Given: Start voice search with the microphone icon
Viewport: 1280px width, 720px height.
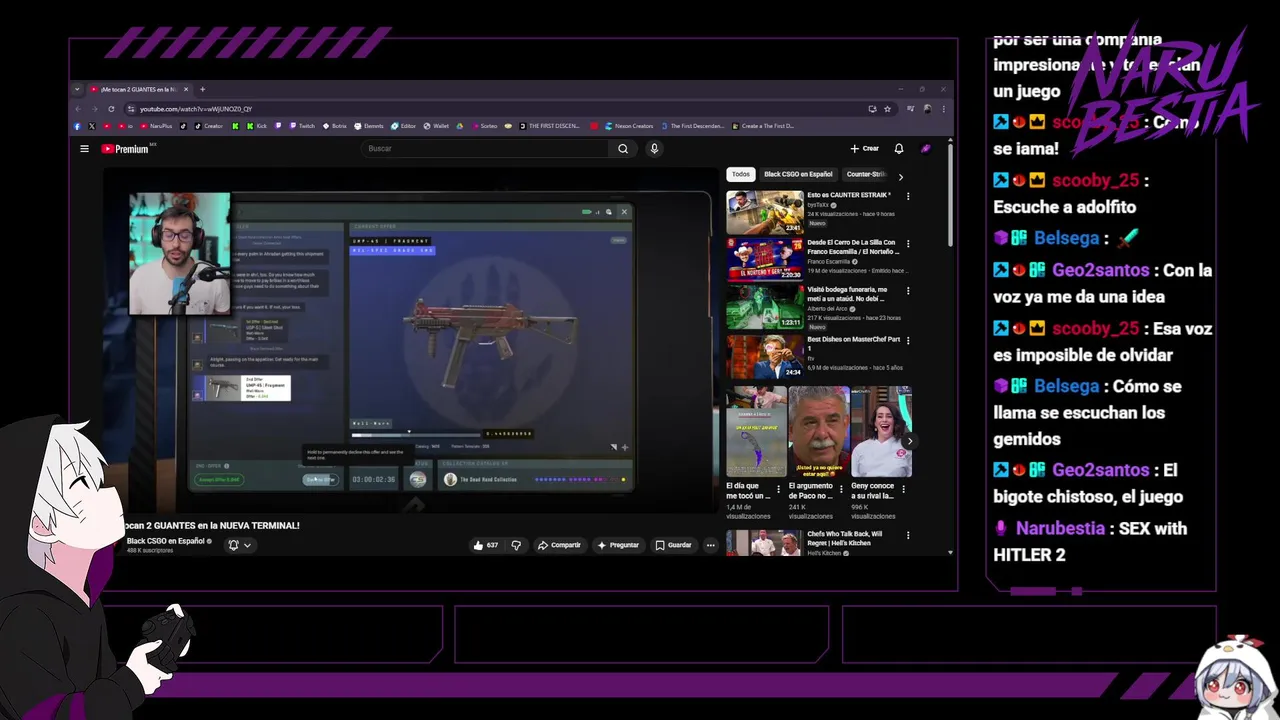Looking at the screenshot, I should click(654, 149).
